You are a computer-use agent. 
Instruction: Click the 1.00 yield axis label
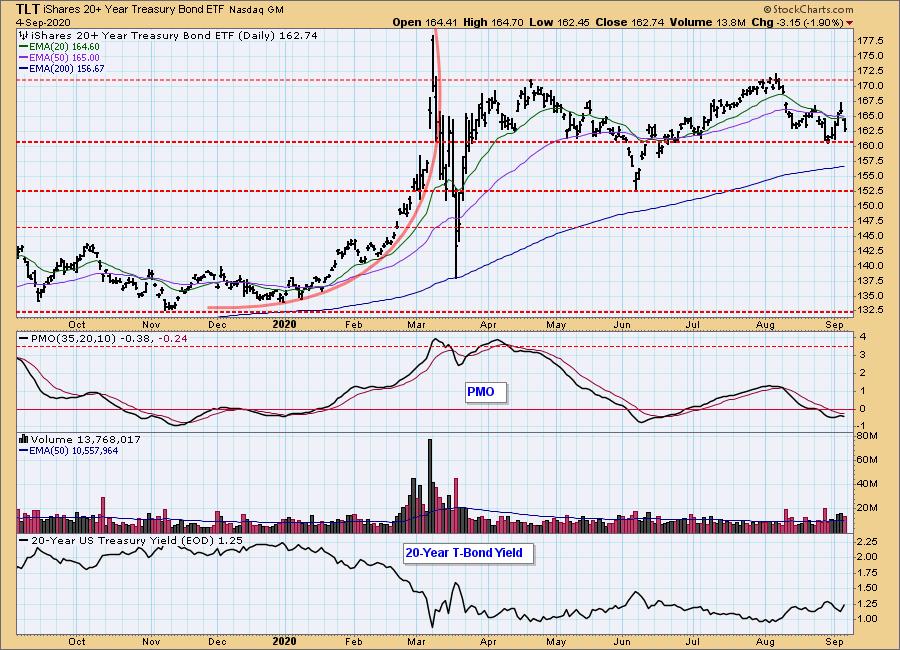tap(867, 619)
